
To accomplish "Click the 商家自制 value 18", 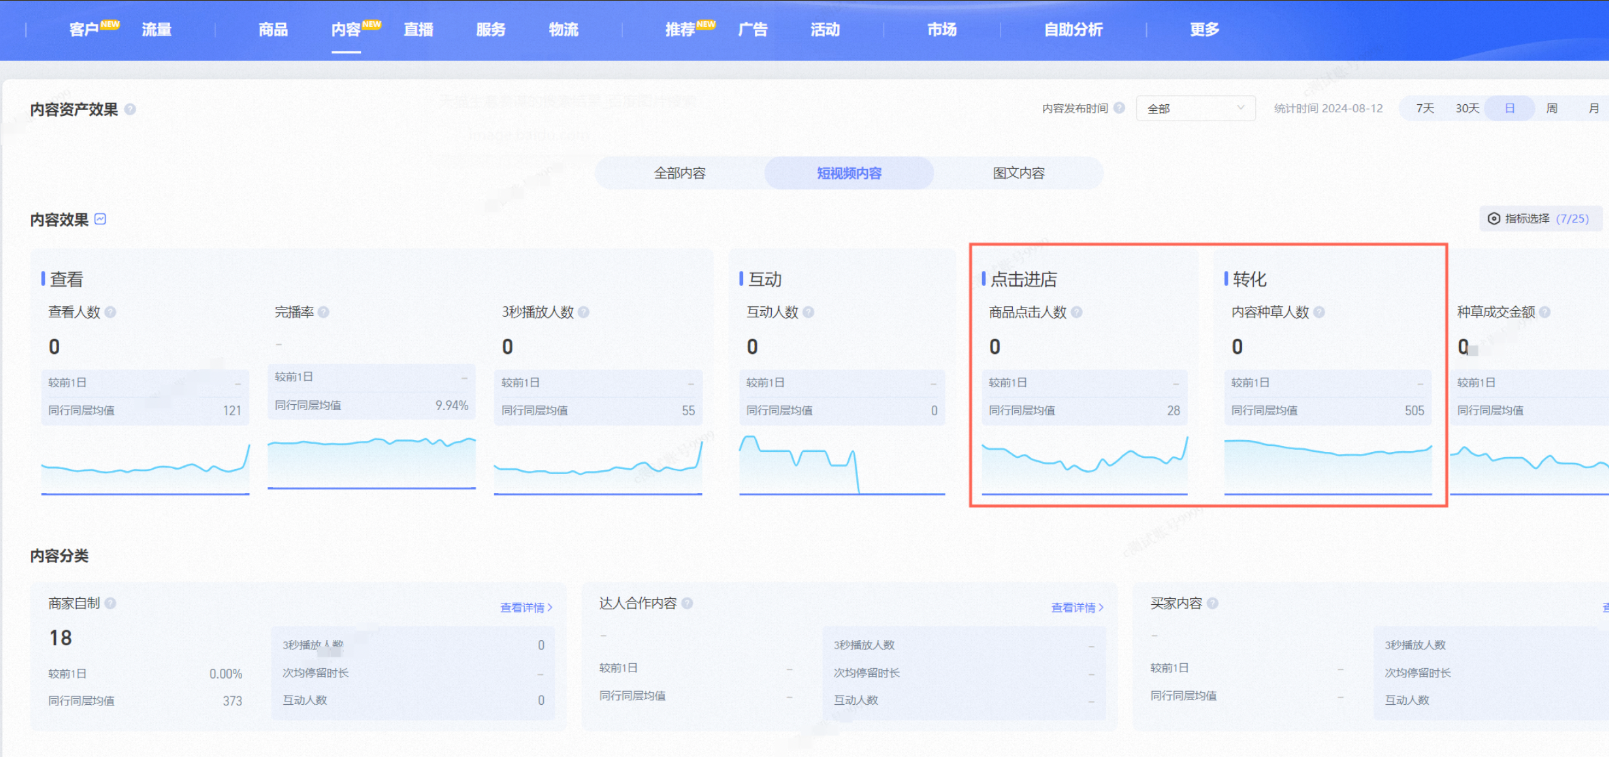I will [60, 638].
